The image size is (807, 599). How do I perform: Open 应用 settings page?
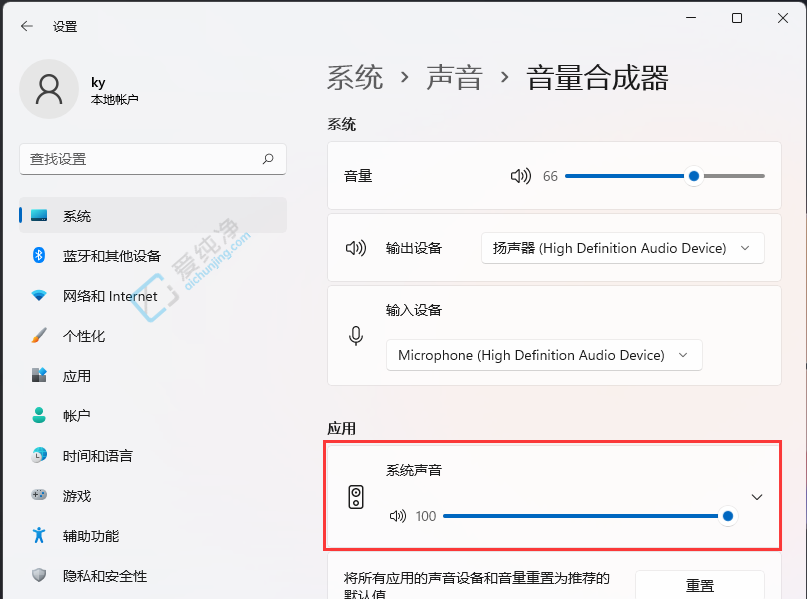pyautogui.click(x=153, y=375)
